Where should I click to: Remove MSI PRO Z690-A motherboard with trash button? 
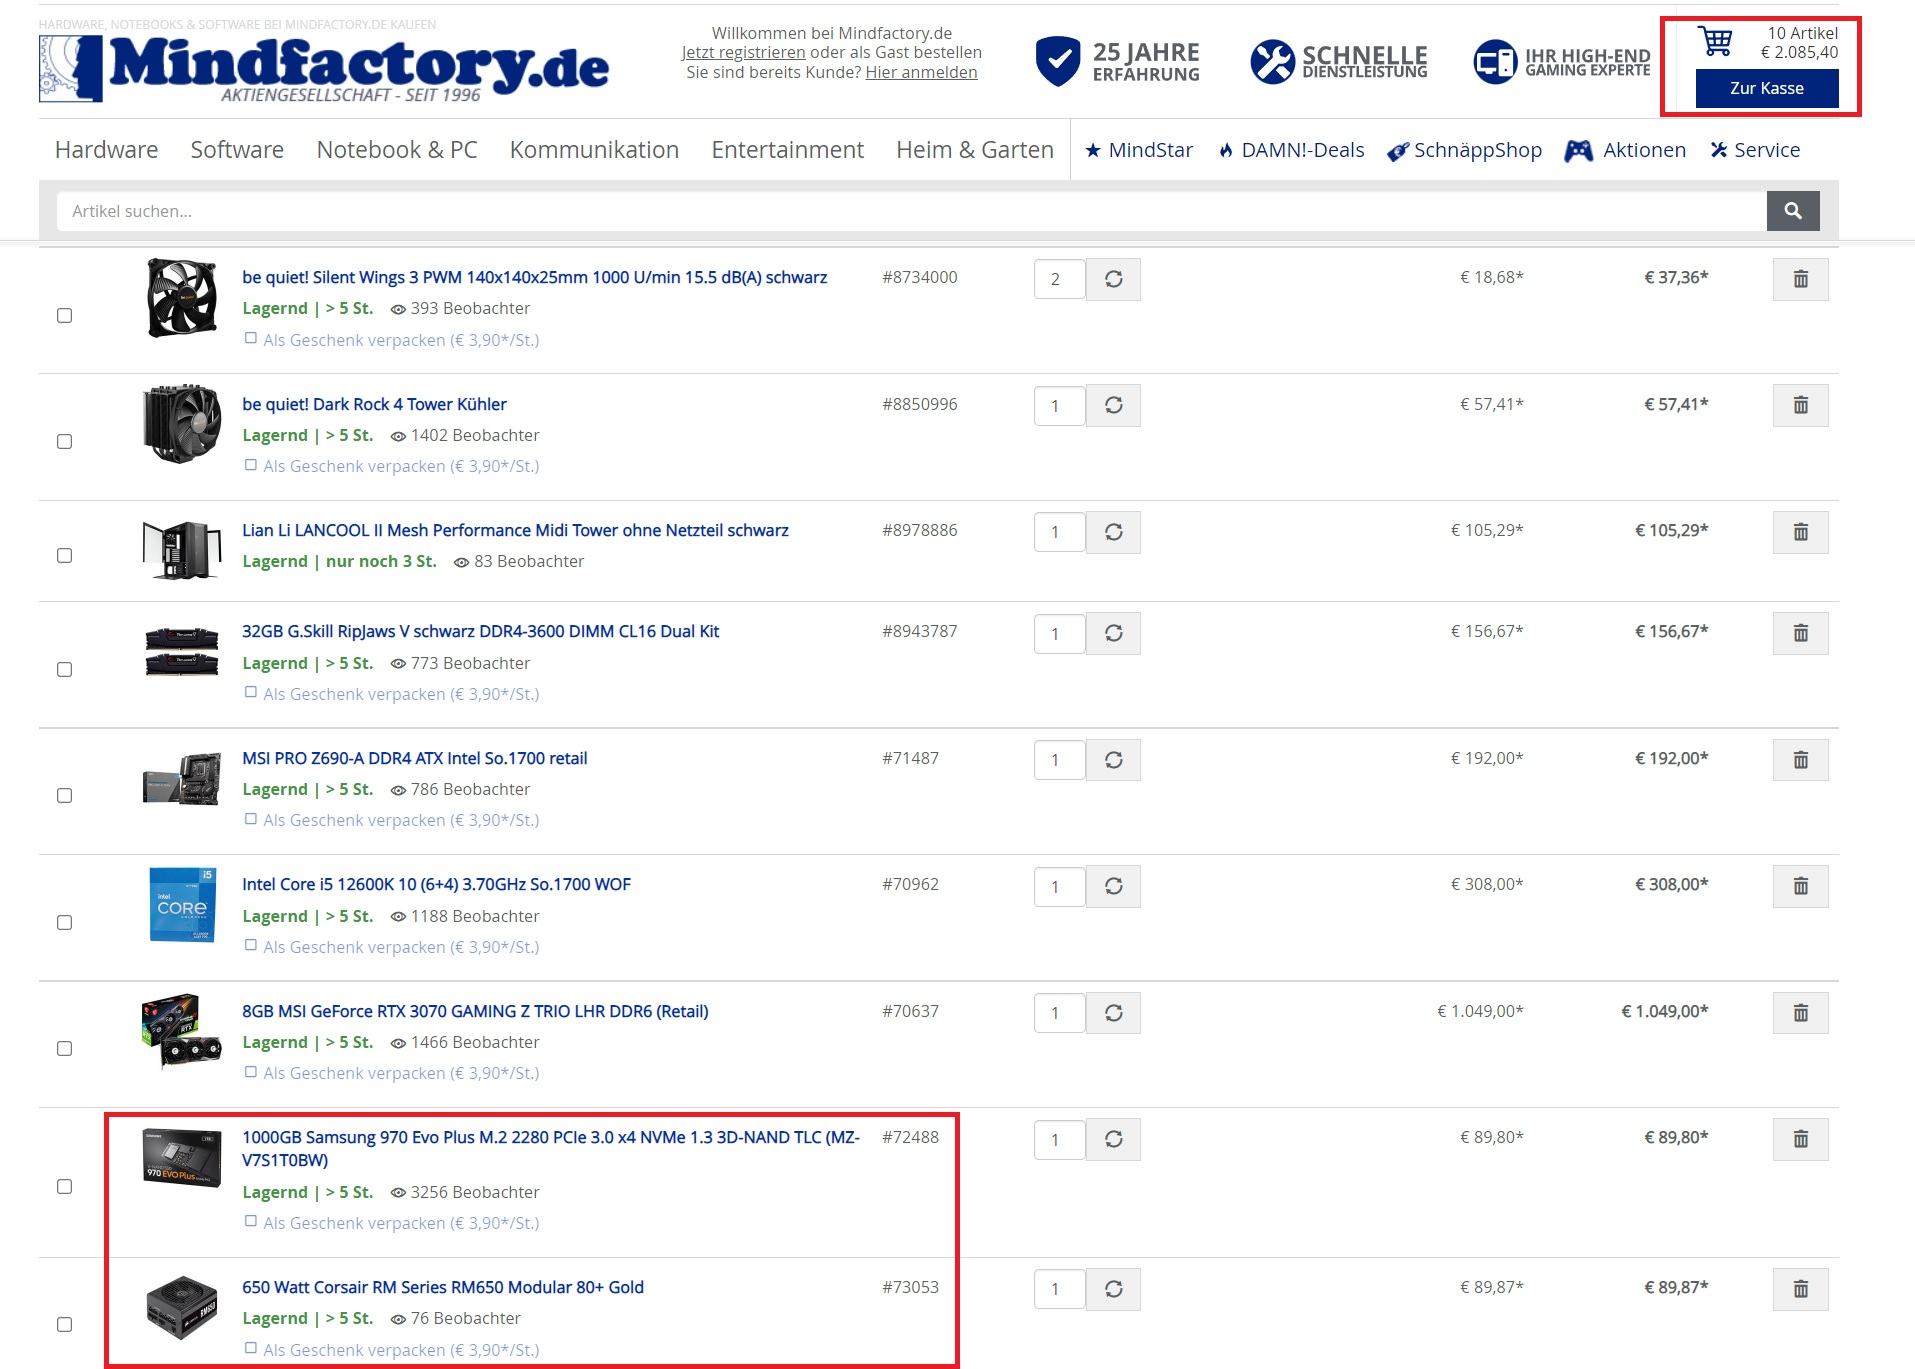tap(1800, 760)
